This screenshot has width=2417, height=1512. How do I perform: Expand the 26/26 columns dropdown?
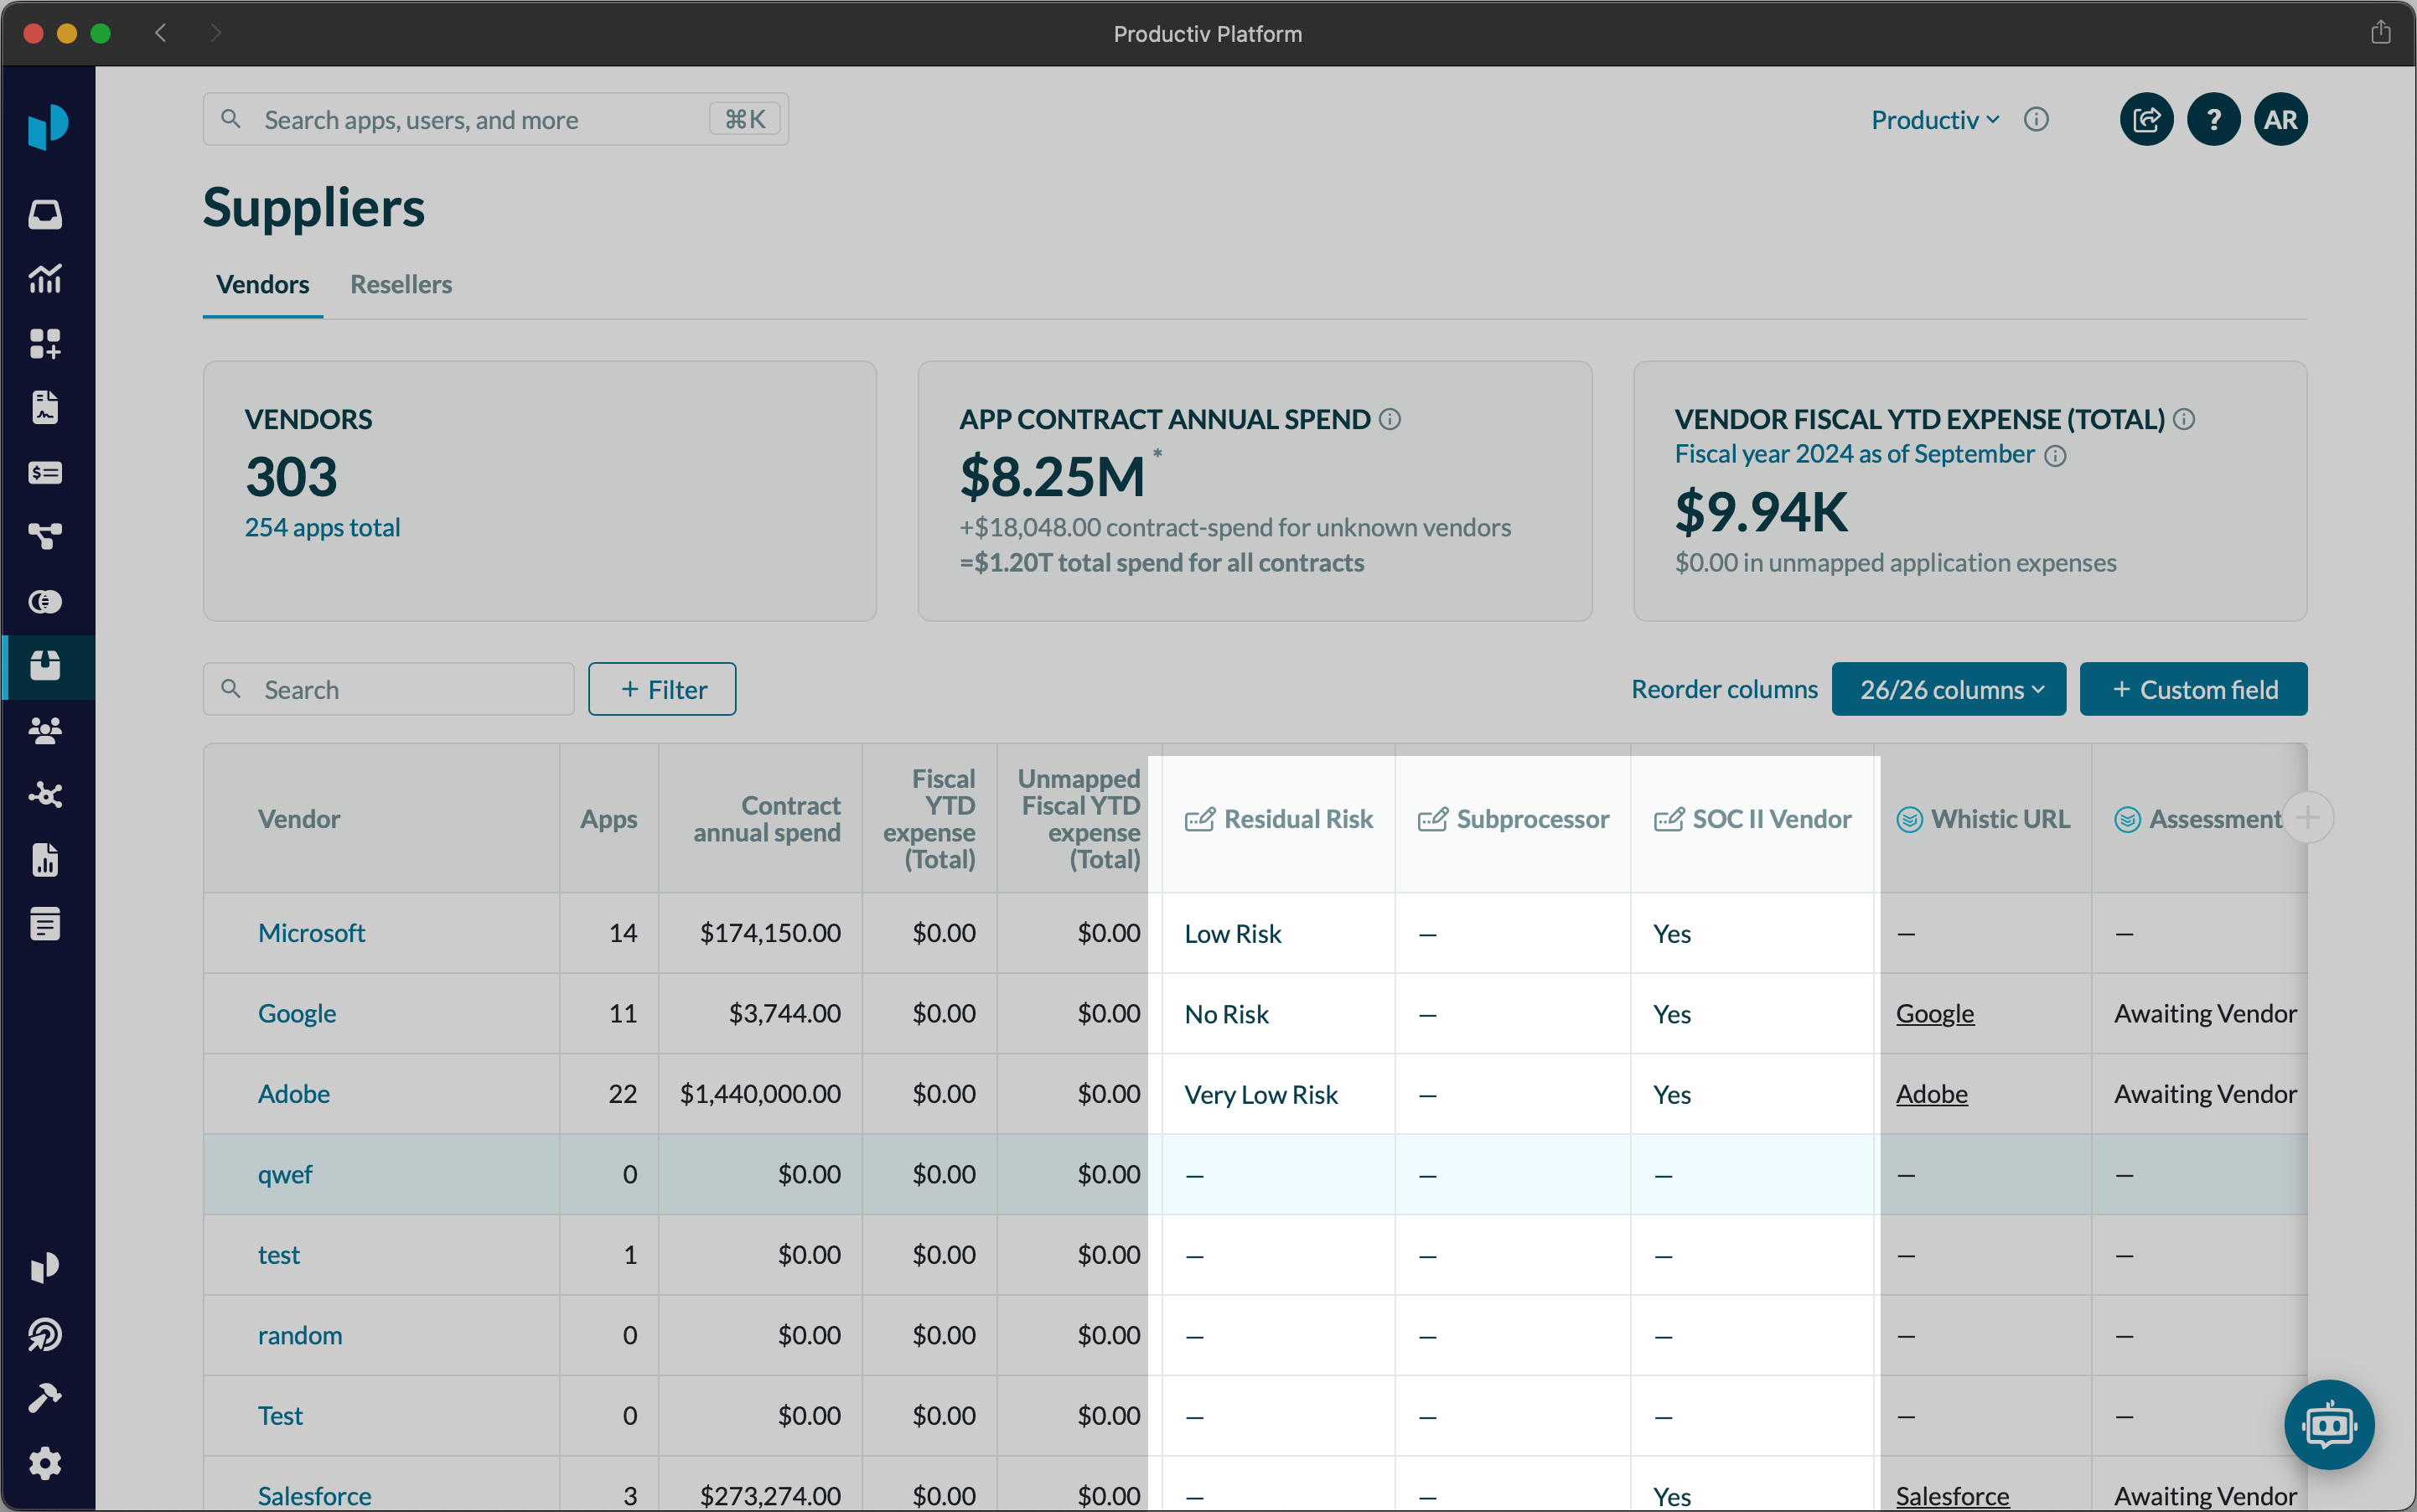(1948, 689)
